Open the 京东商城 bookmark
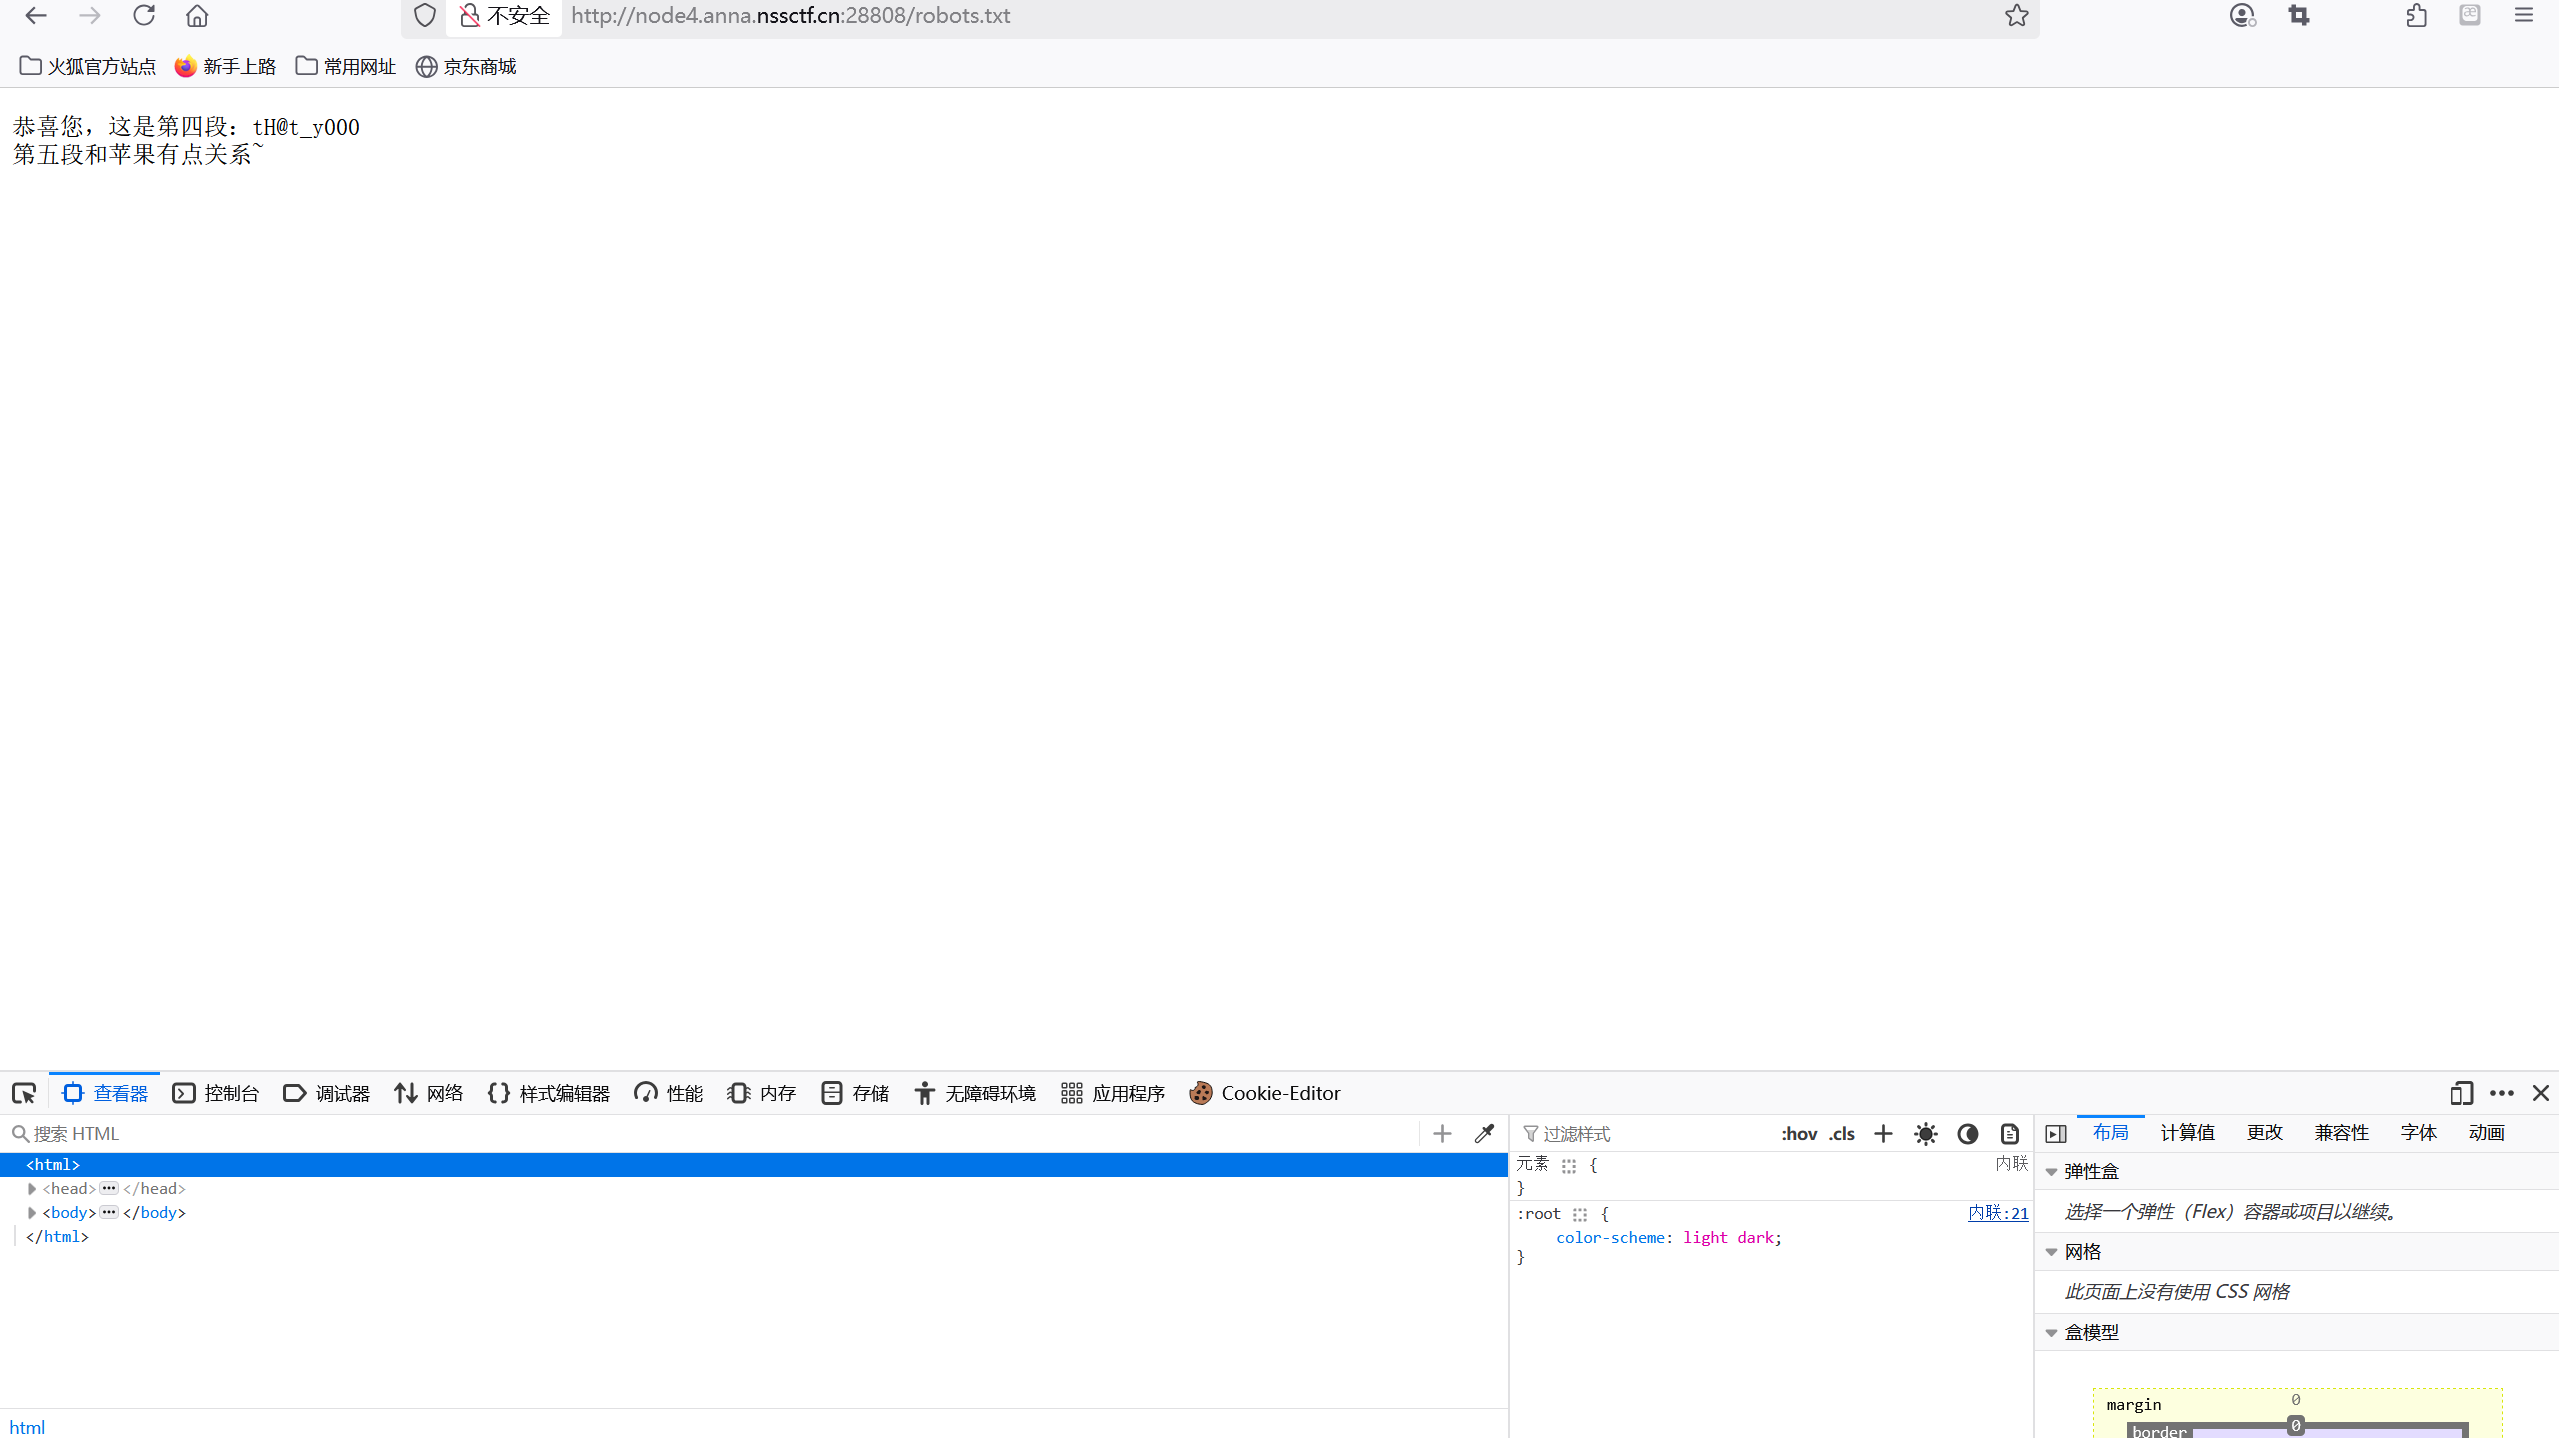This screenshot has width=2559, height=1438. click(466, 66)
